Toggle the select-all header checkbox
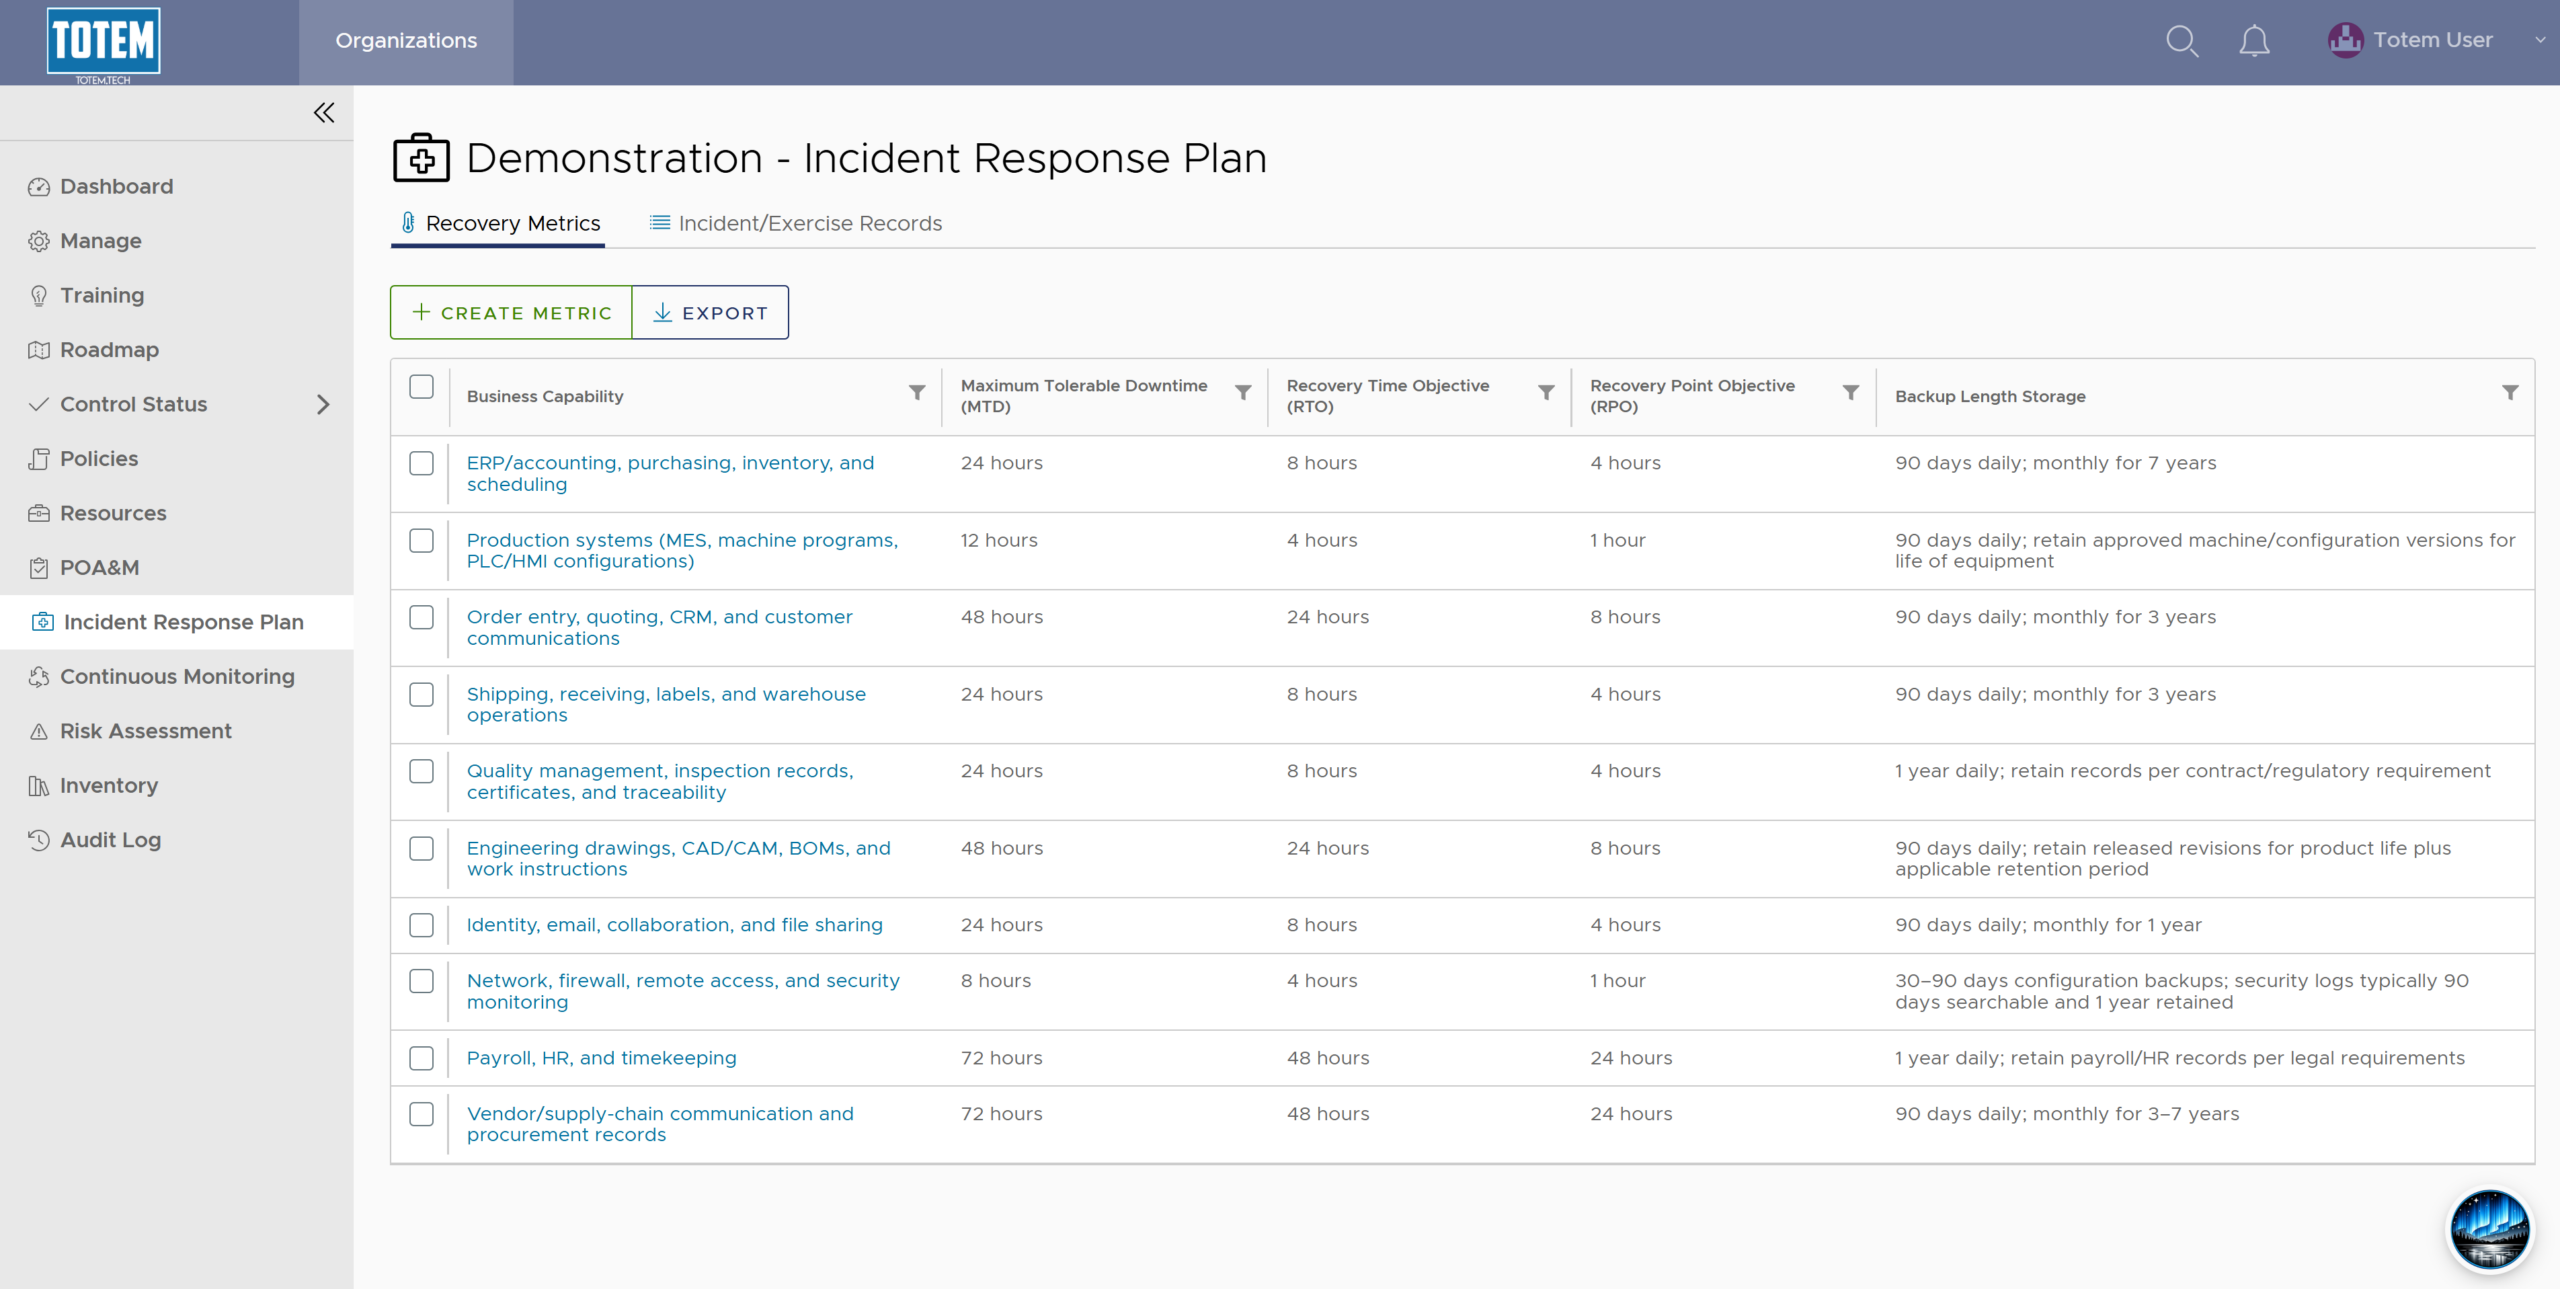The height and width of the screenshot is (1289, 2560). tap(421, 387)
